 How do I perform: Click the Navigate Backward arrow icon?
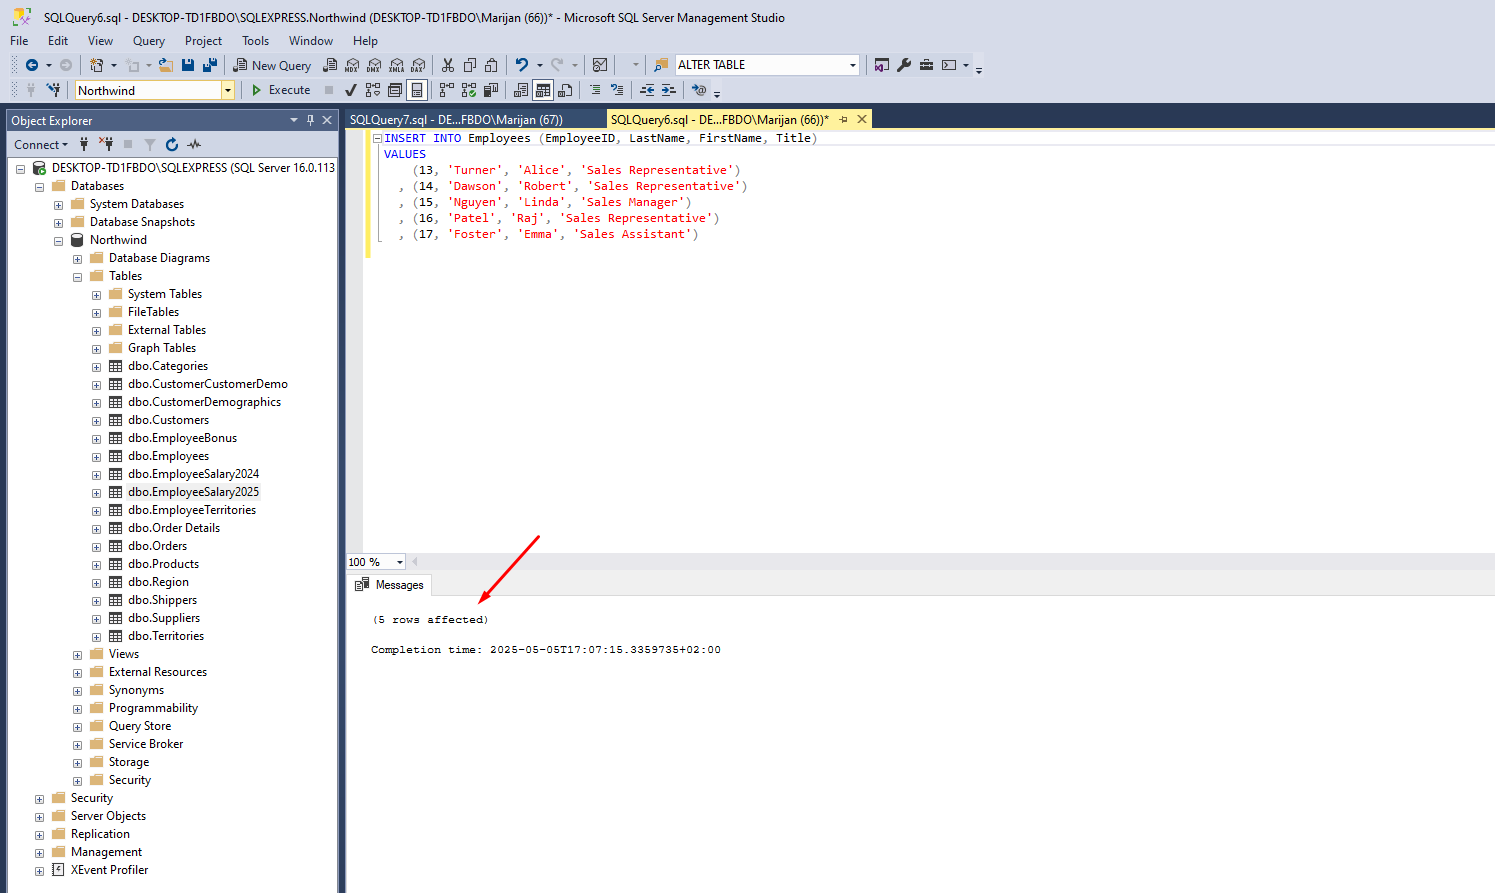(32, 65)
